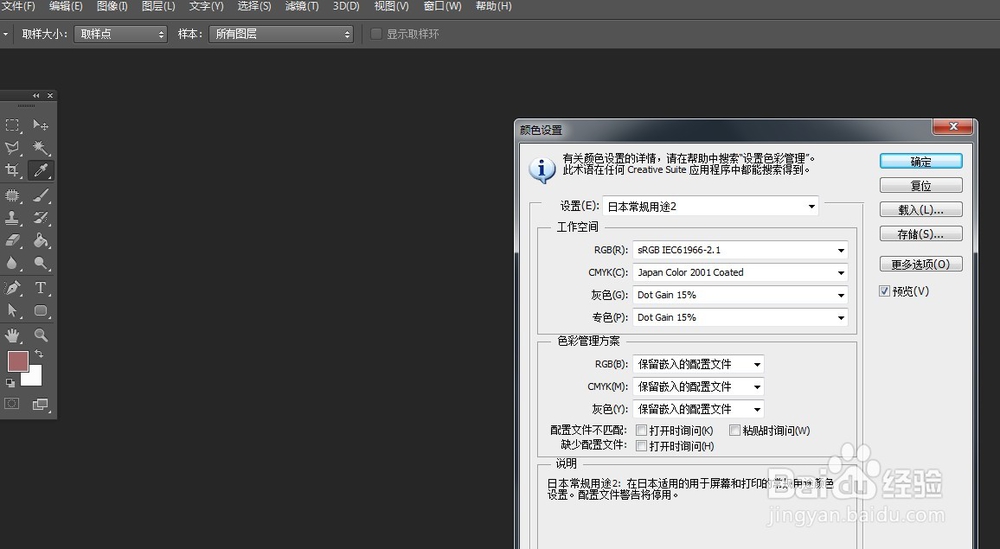Image resolution: width=1000 pixels, height=549 pixels.
Task: Select the Rounded Rectangle shape tool
Action: coord(40,311)
